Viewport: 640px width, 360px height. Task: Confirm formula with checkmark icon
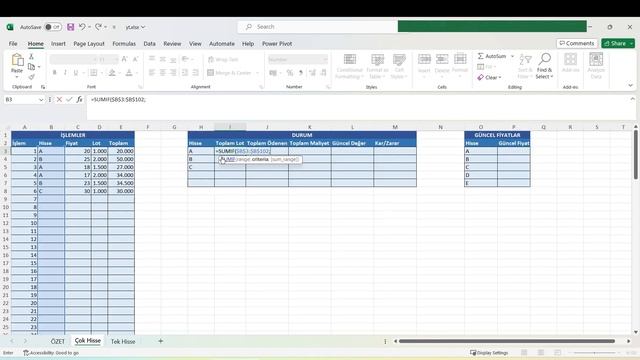pyautogui.click(x=69, y=100)
